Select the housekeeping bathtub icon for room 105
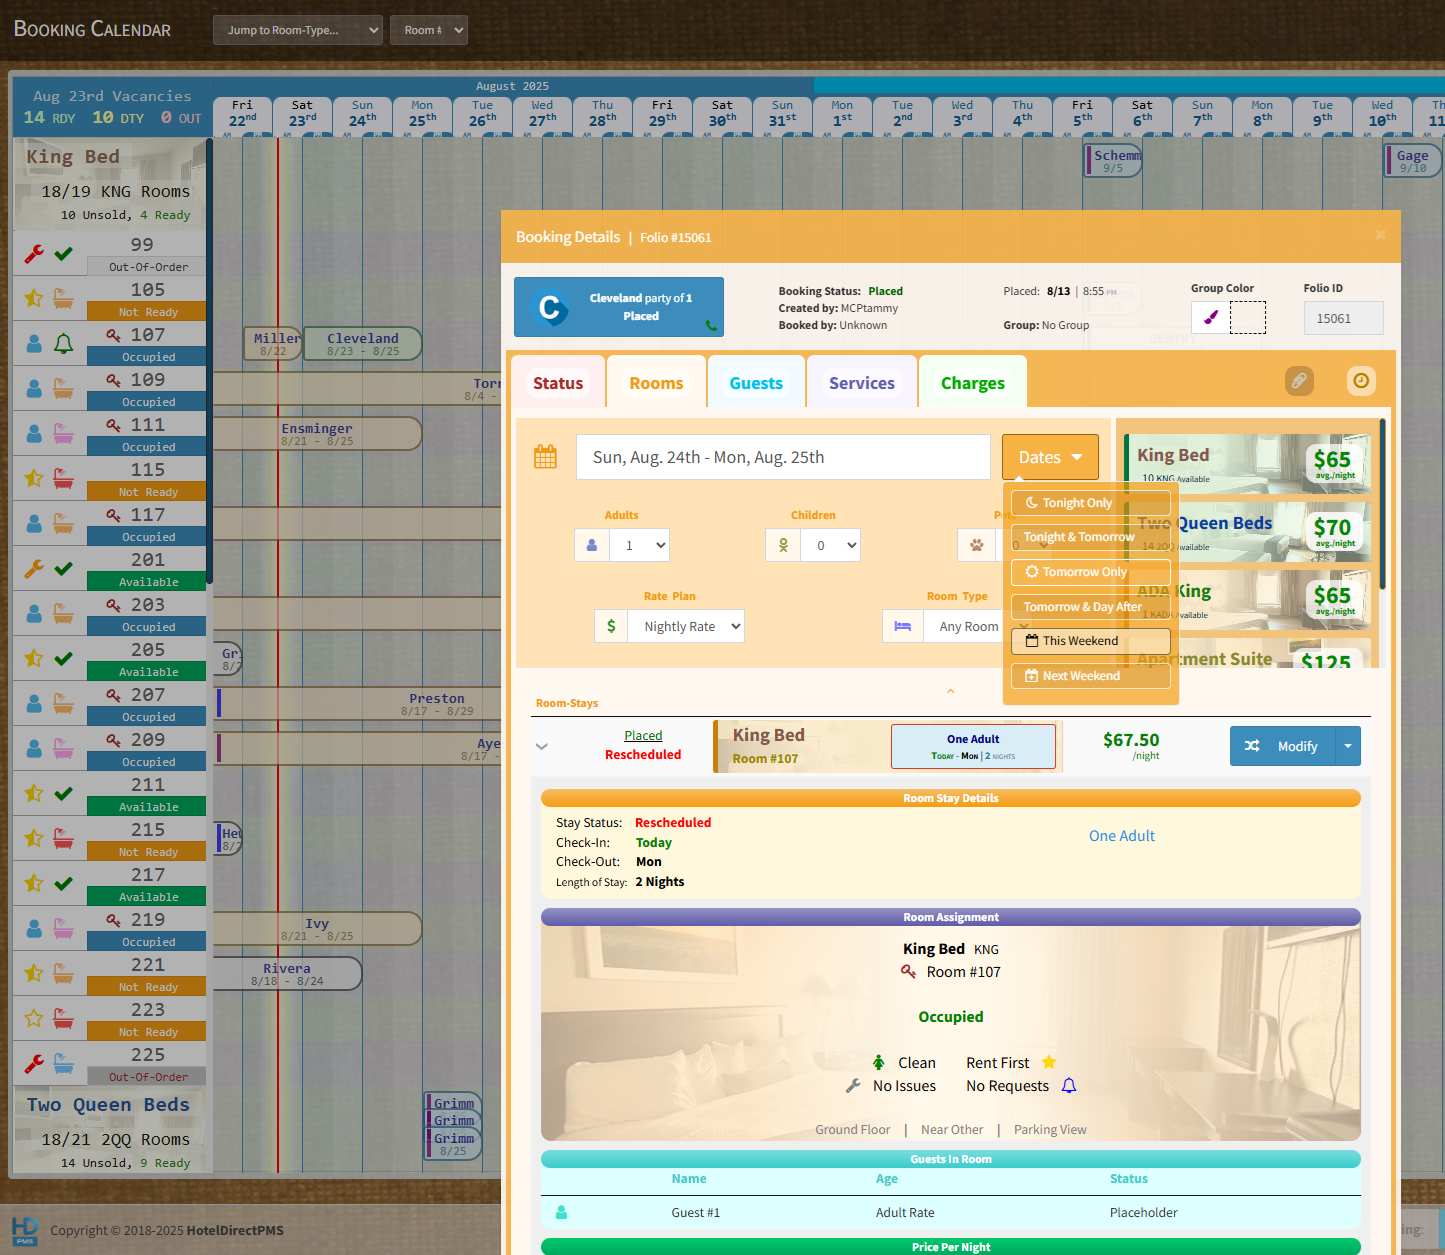The width and height of the screenshot is (1445, 1255). [x=63, y=298]
